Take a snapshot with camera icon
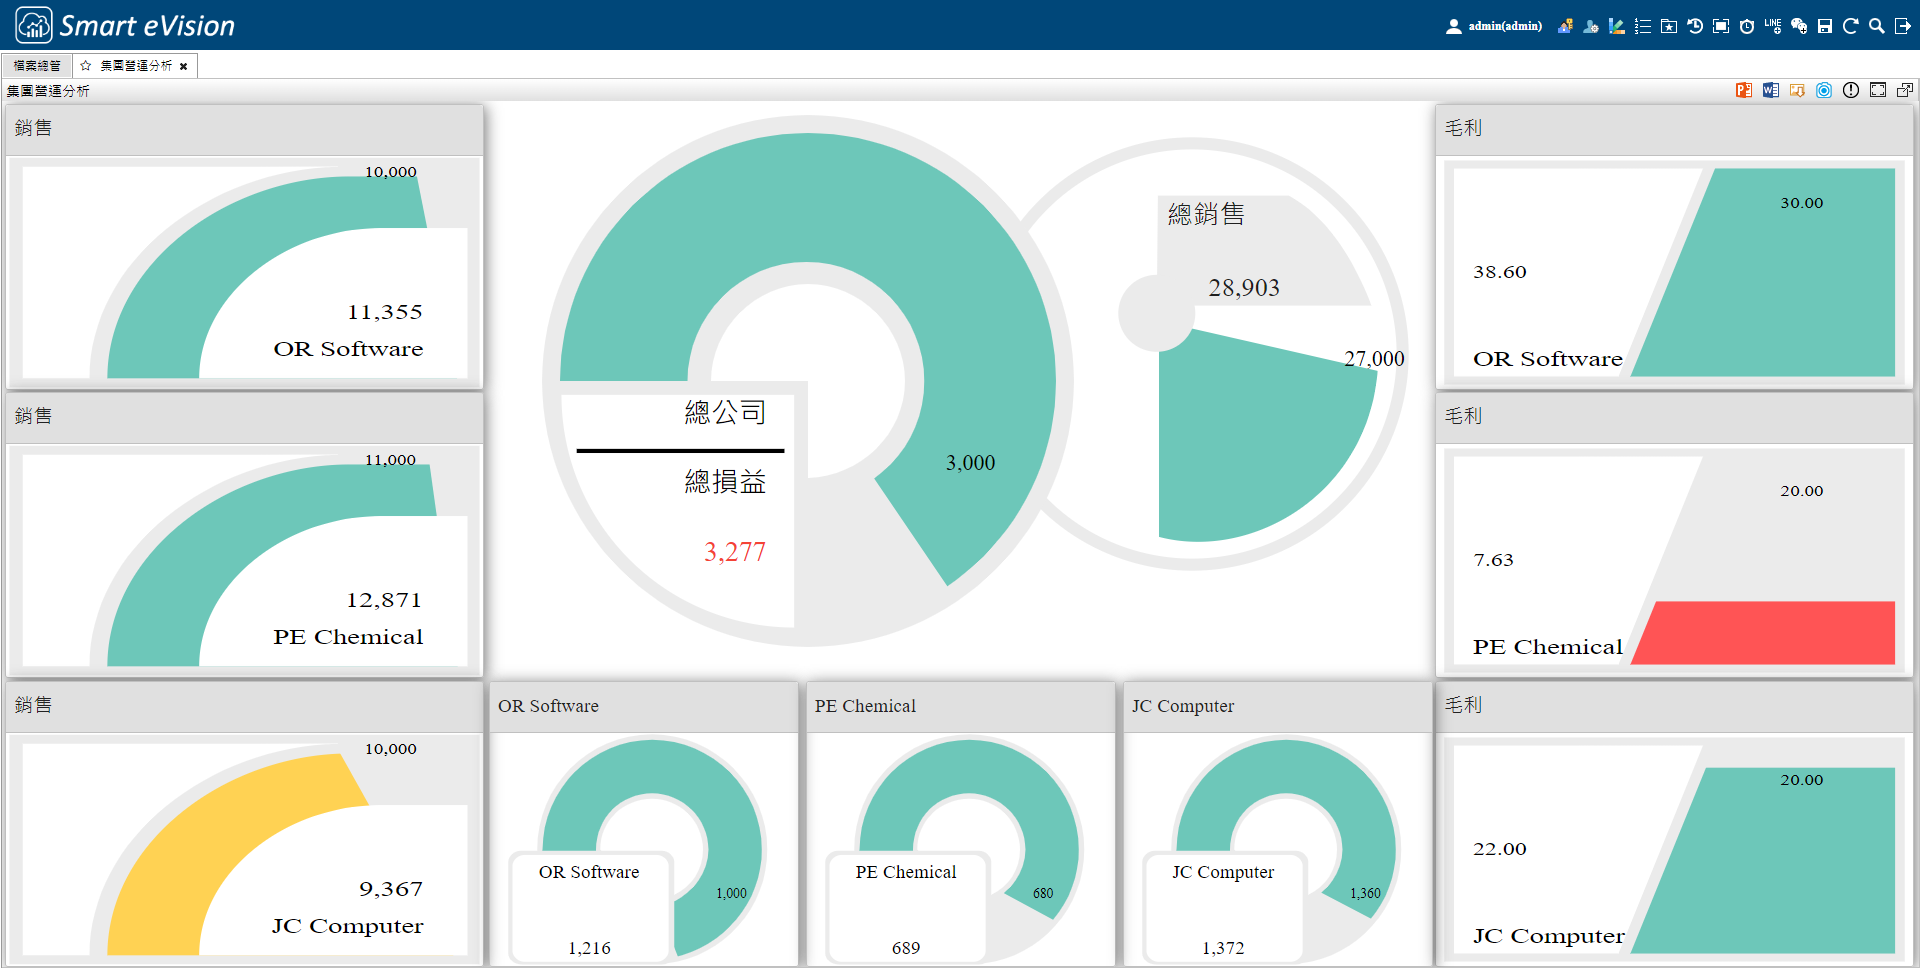 click(x=1824, y=90)
